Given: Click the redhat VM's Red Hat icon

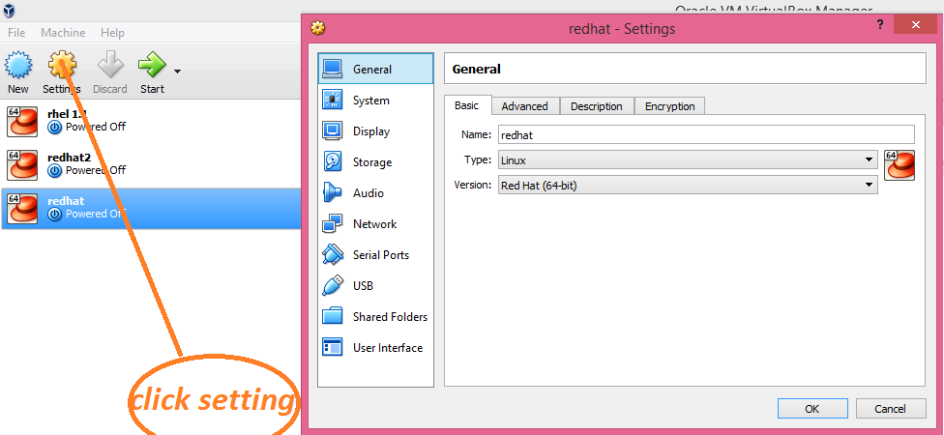Looking at the screenshot, I should [22, 209].
